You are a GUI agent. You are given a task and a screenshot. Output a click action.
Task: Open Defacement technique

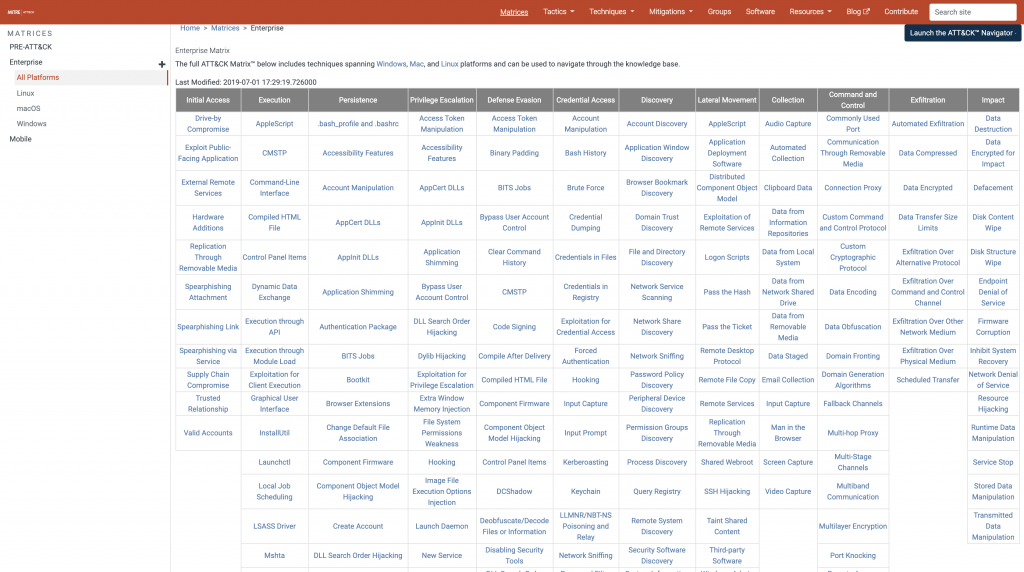(x=993, y=187)
